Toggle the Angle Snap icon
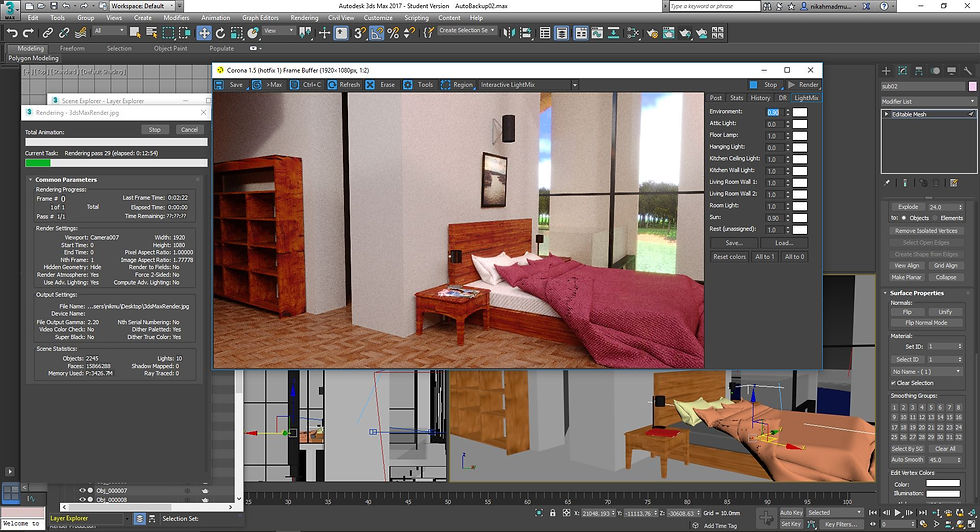 (376, 33)
